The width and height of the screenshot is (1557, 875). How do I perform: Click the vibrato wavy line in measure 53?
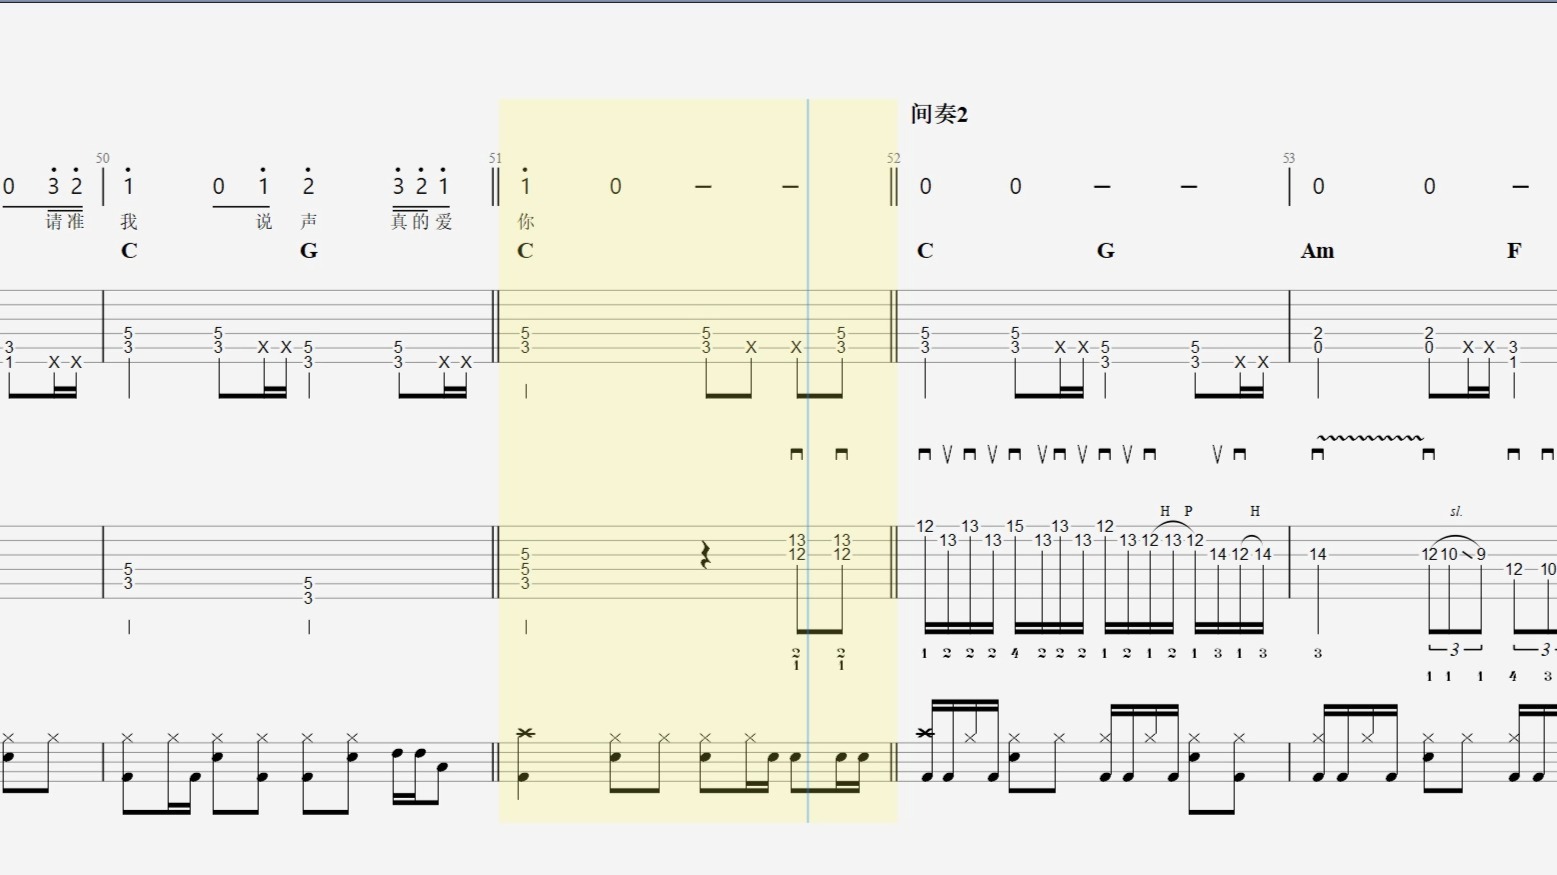[1370, 437]
